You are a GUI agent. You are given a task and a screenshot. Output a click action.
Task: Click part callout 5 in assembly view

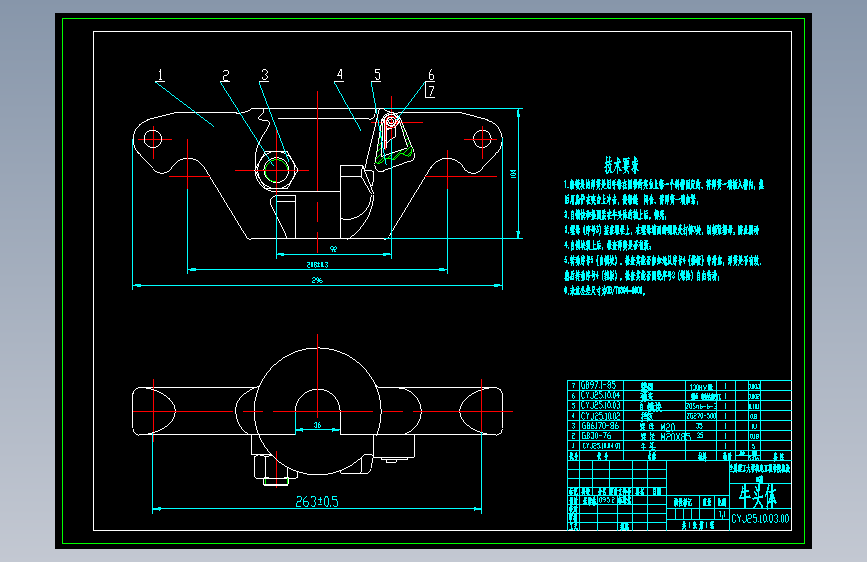(377, 74)
